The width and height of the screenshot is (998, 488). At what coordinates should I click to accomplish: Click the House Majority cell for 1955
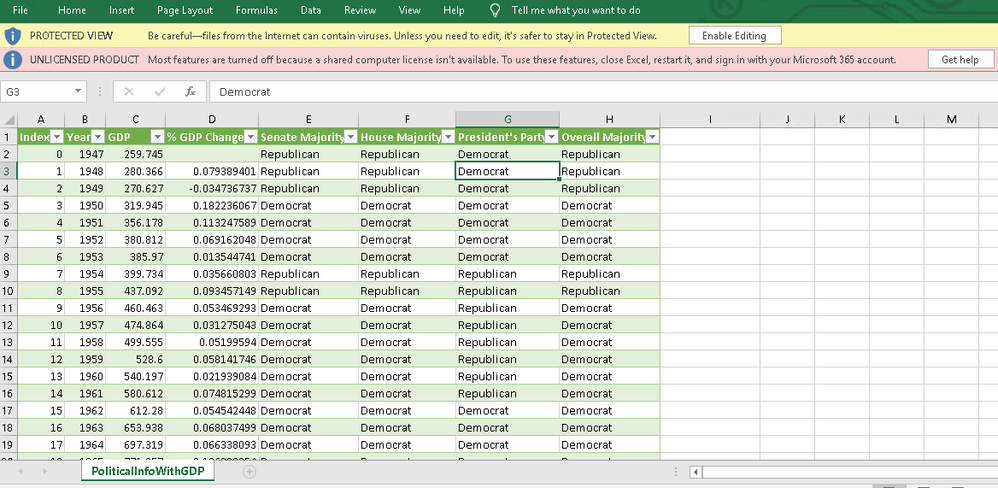point(407,291)
